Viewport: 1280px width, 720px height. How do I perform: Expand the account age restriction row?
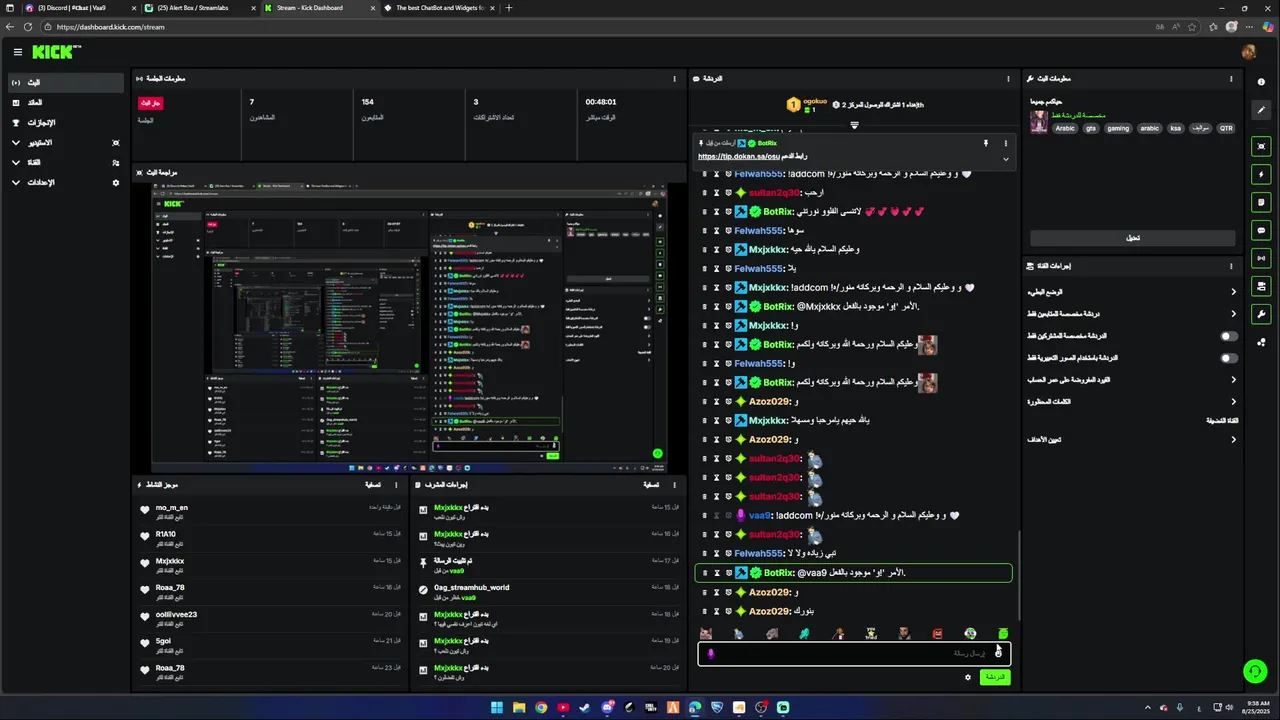click(x=1132, y=380)
